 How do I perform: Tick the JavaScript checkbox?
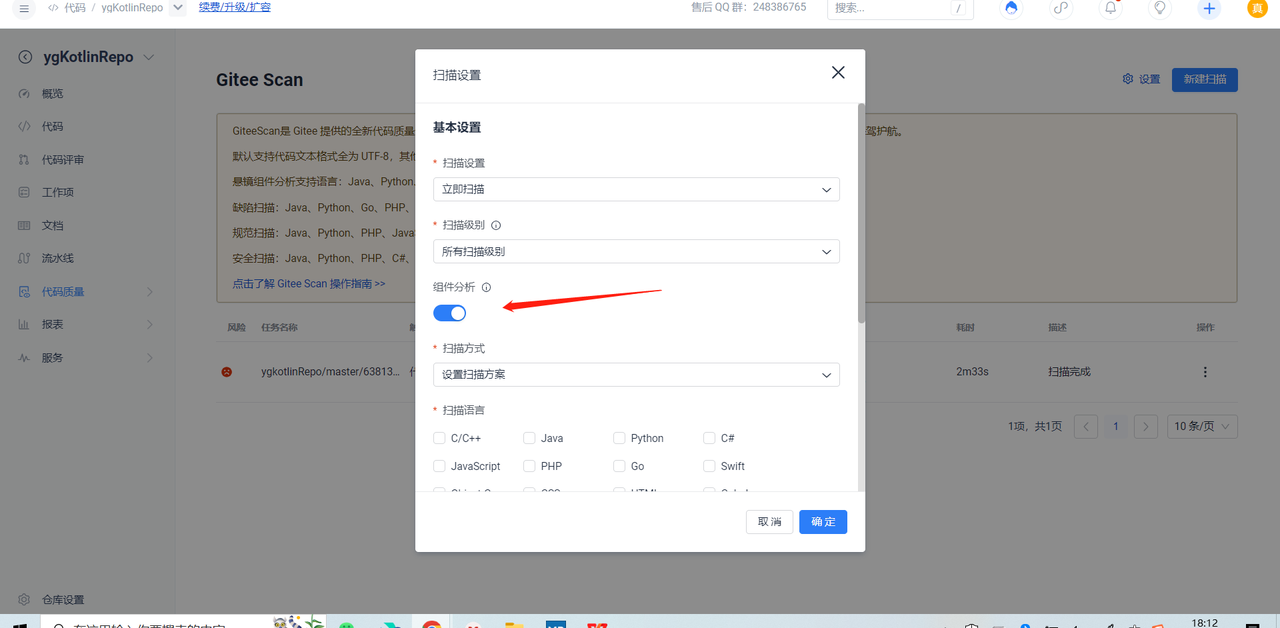click(439, 466)
